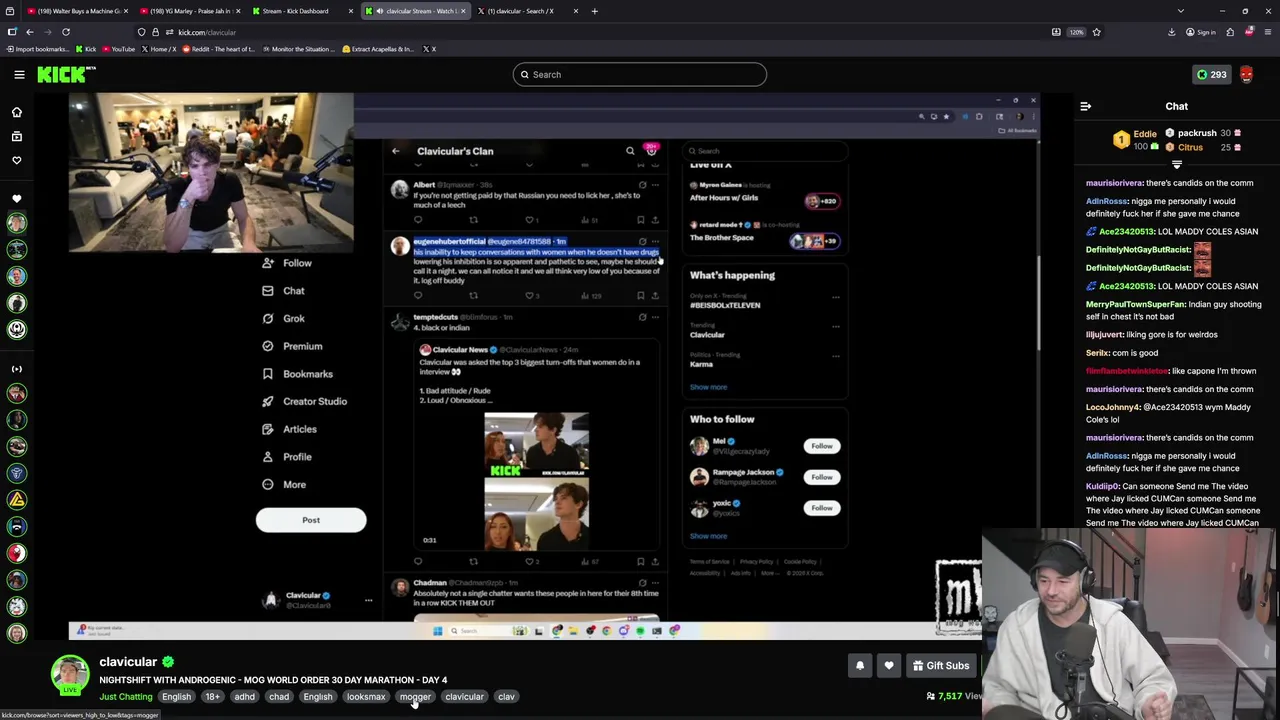Toggle the follow heart for clavicular
The image size is (1280, 720).
point(889,666)
